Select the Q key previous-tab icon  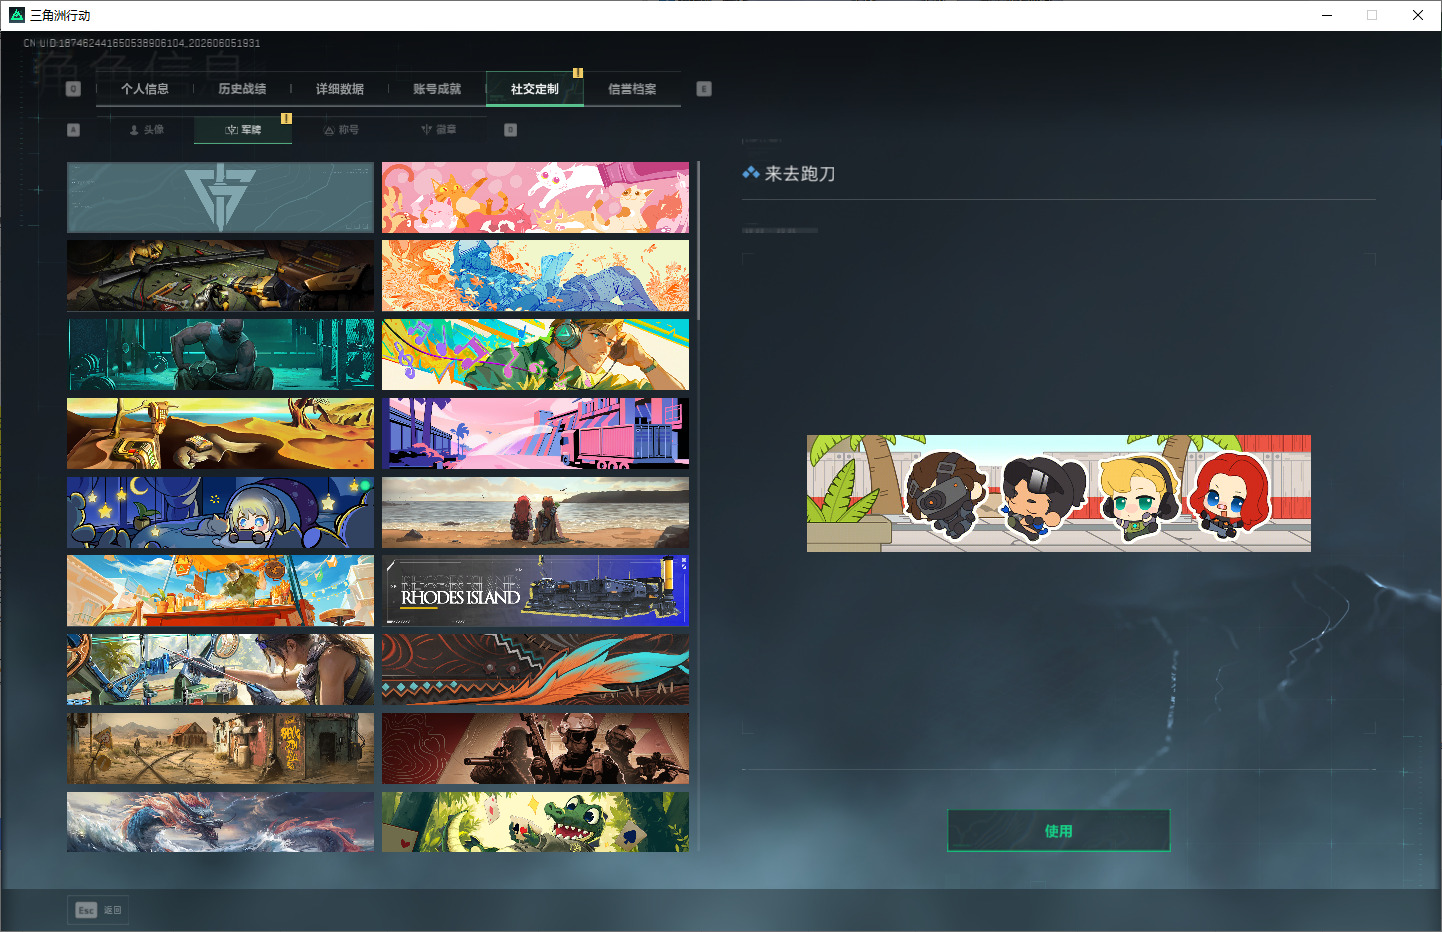point(73,89)
